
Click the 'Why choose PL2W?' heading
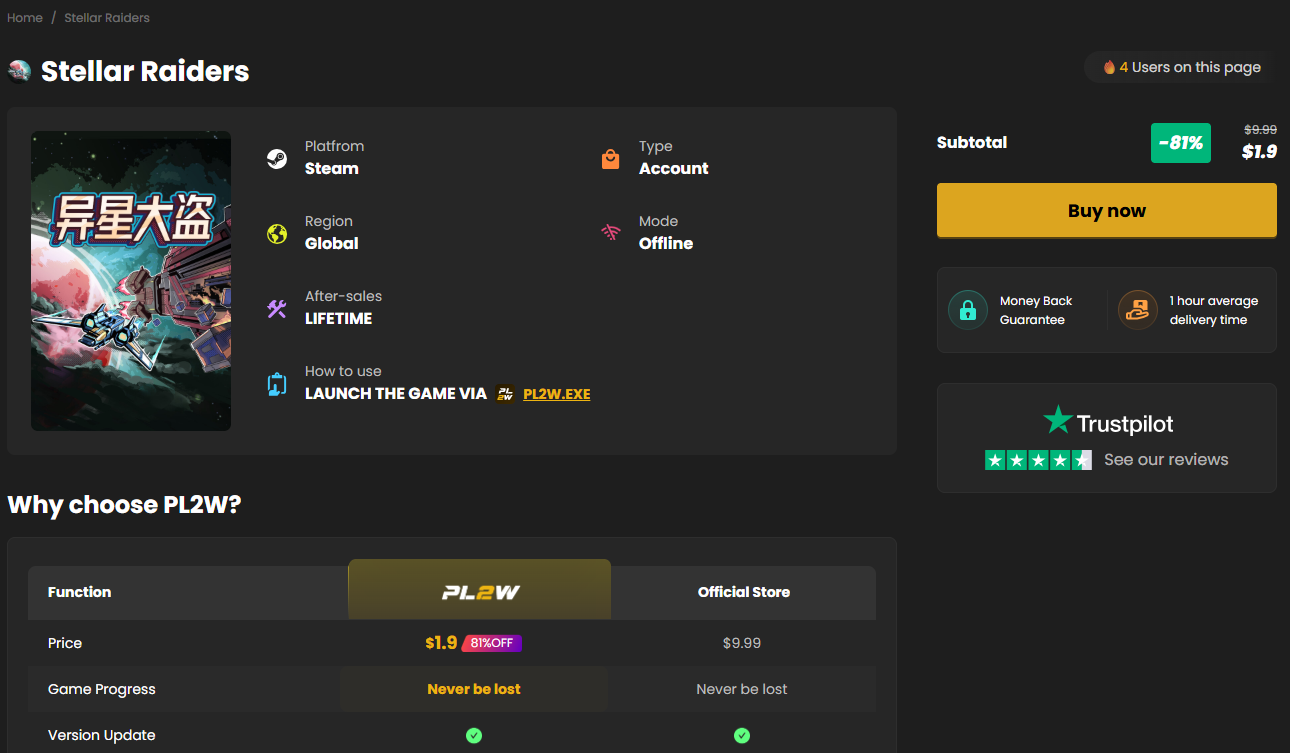pyautogui.click(x=124, y=504)
